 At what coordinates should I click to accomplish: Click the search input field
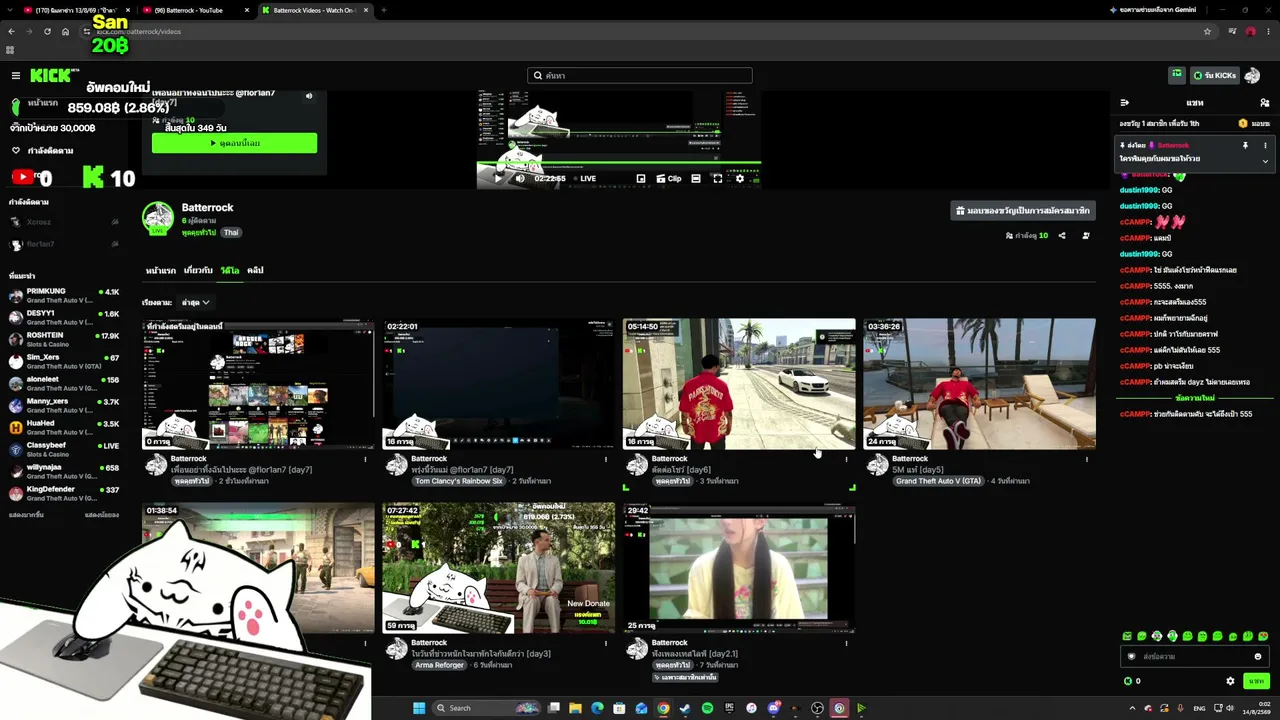pos(640,75)
